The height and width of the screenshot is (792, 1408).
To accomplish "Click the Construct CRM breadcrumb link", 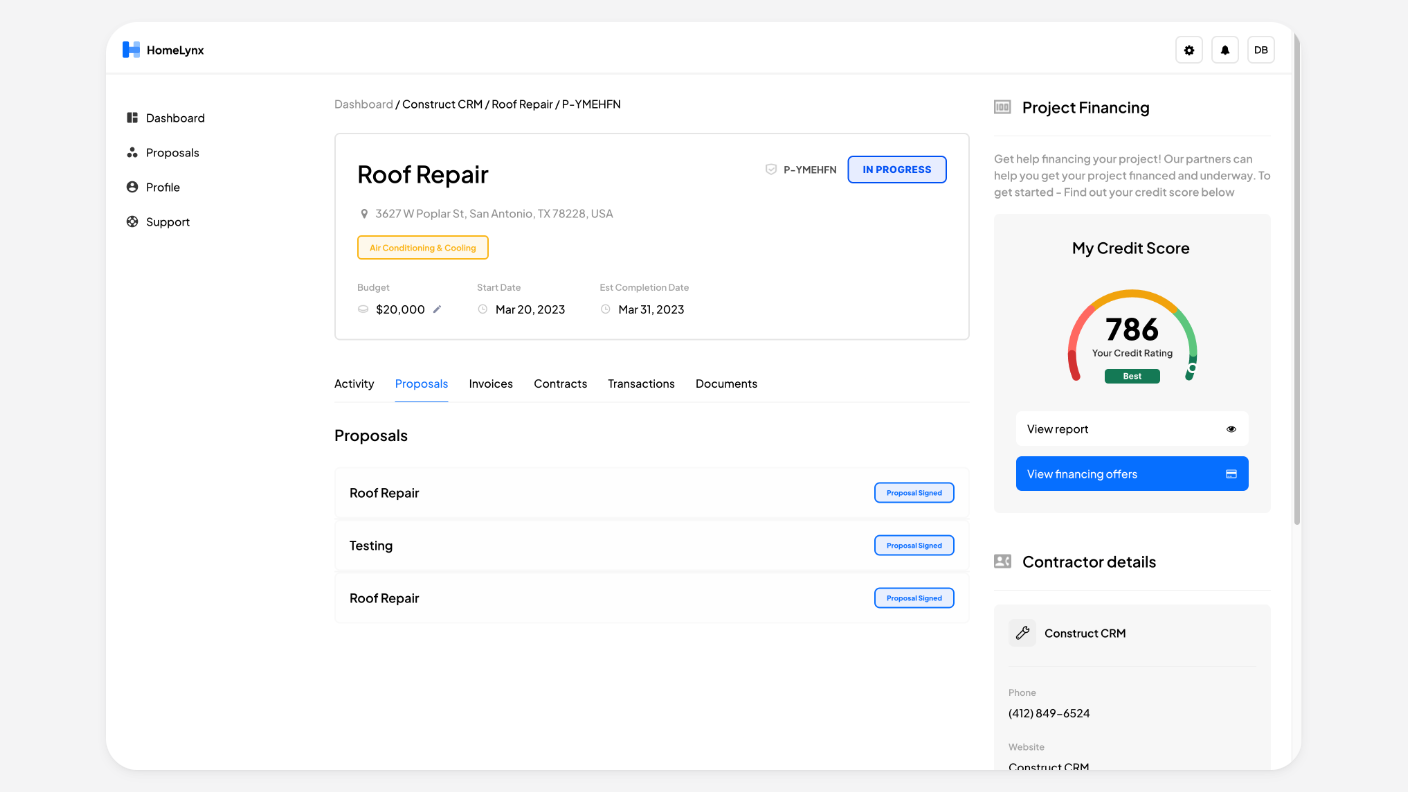I will click(442, 104).
